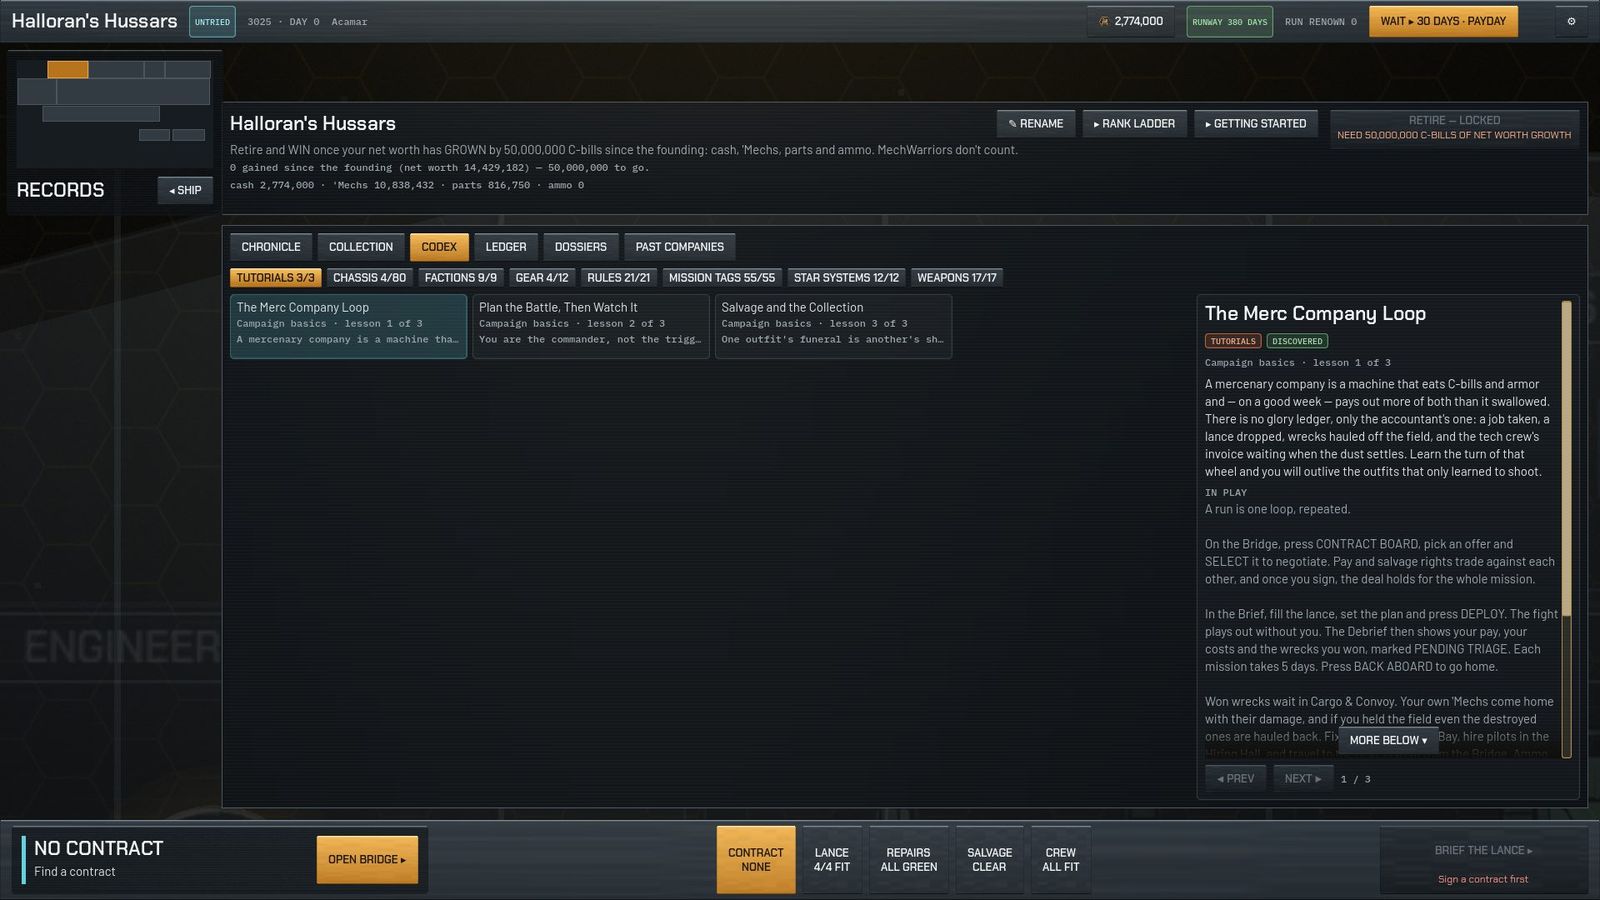Switch to the CHRONICLE tab
Screen dimensions: 1600x900
pyautogui.click(x=271, y=247)
